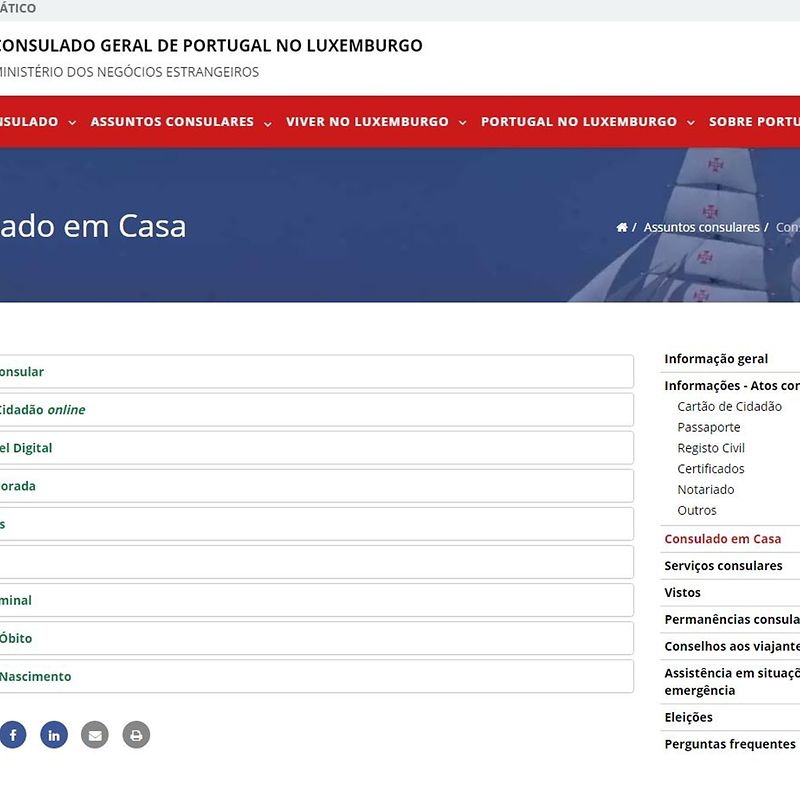Open Informações - Atos consulares sidebar section
Screen dimensions: 800x800
[x=732, y=386]
